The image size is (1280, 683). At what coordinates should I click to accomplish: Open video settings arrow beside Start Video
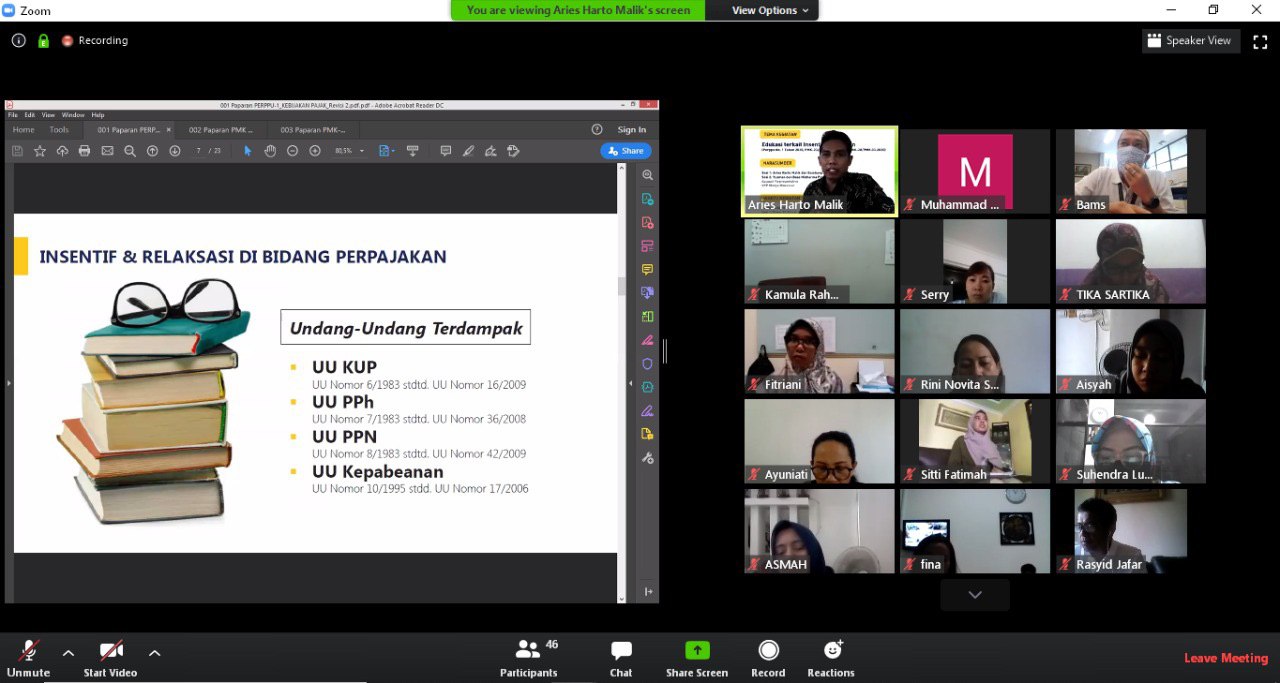coord(155,653)
